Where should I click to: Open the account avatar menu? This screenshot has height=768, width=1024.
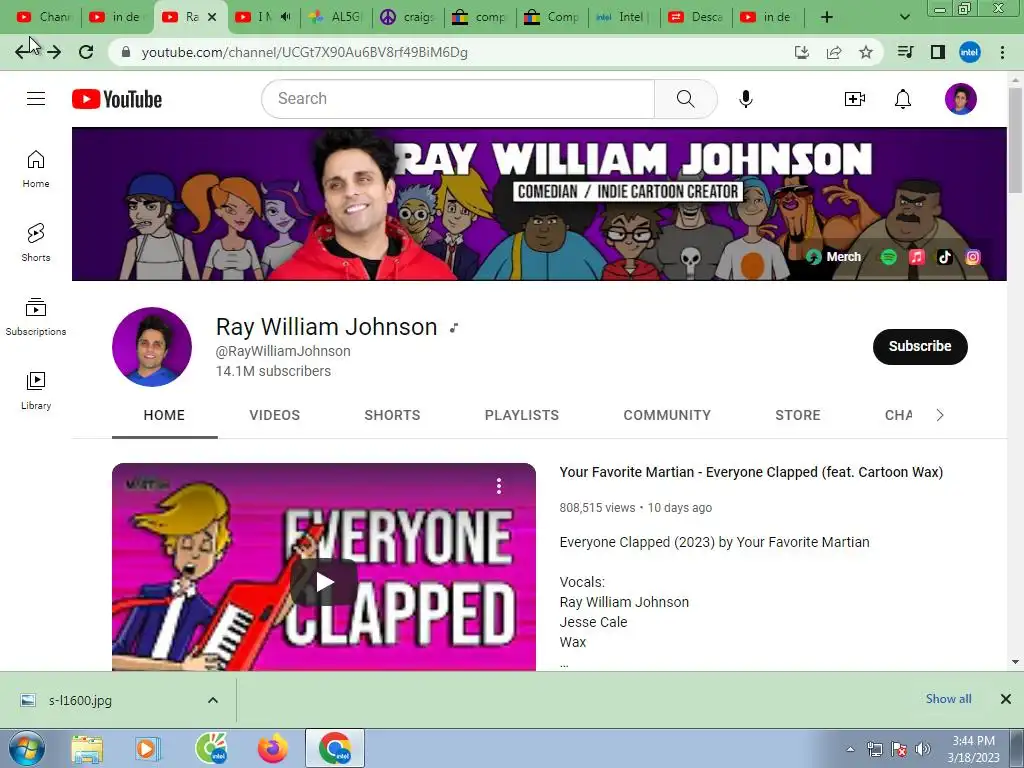(x=960, y=99)
